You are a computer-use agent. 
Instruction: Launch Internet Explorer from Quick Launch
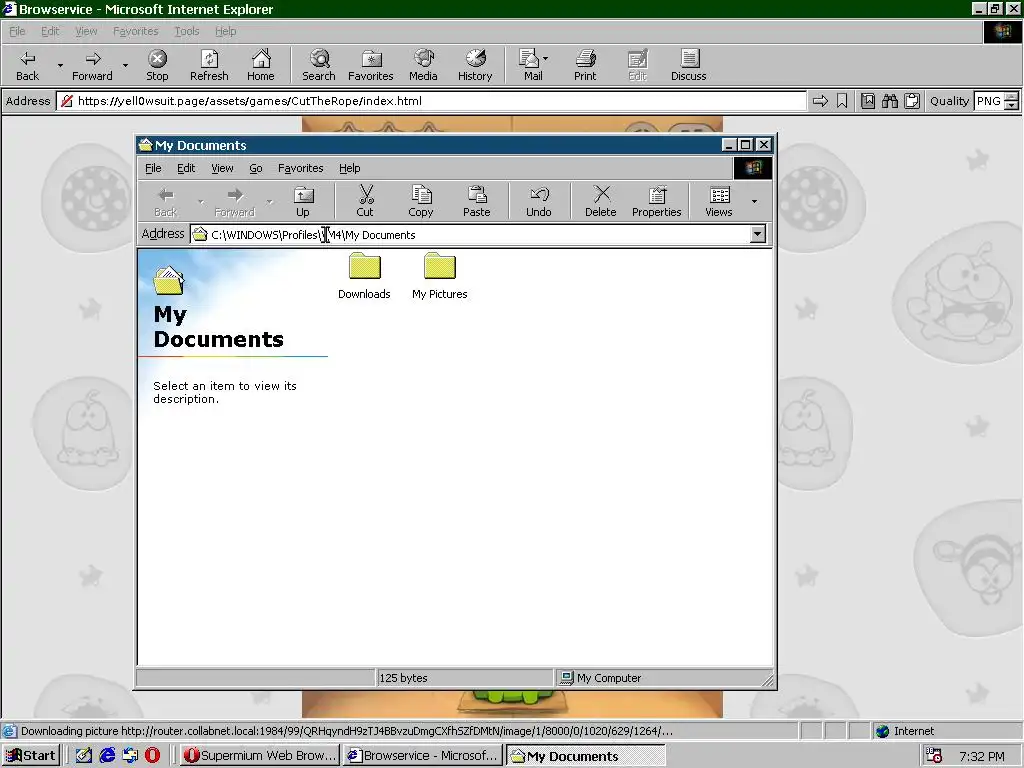(x=107, y=756)
